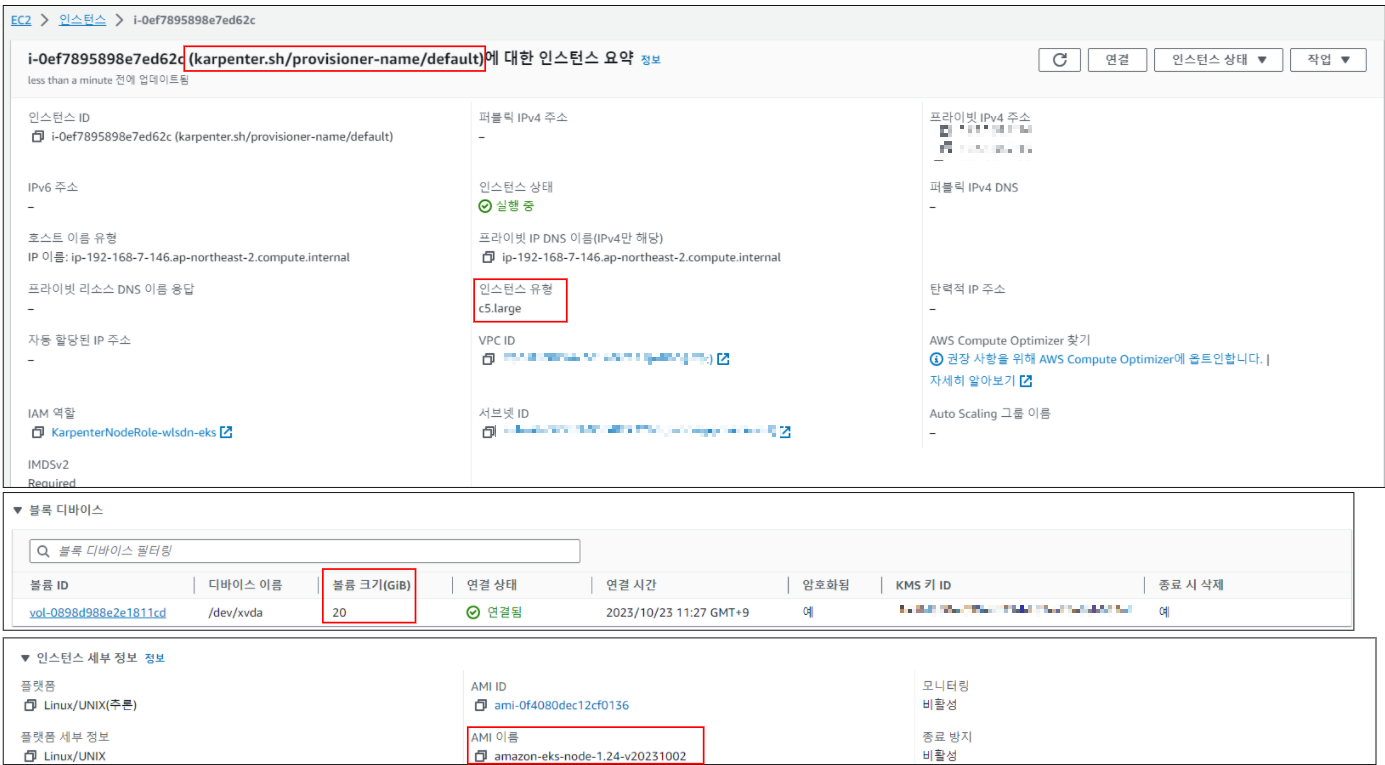Screen dimensions: 1385x765
Task: Go to 인스턴스 breadcrumb link
Action: (83, 19)
